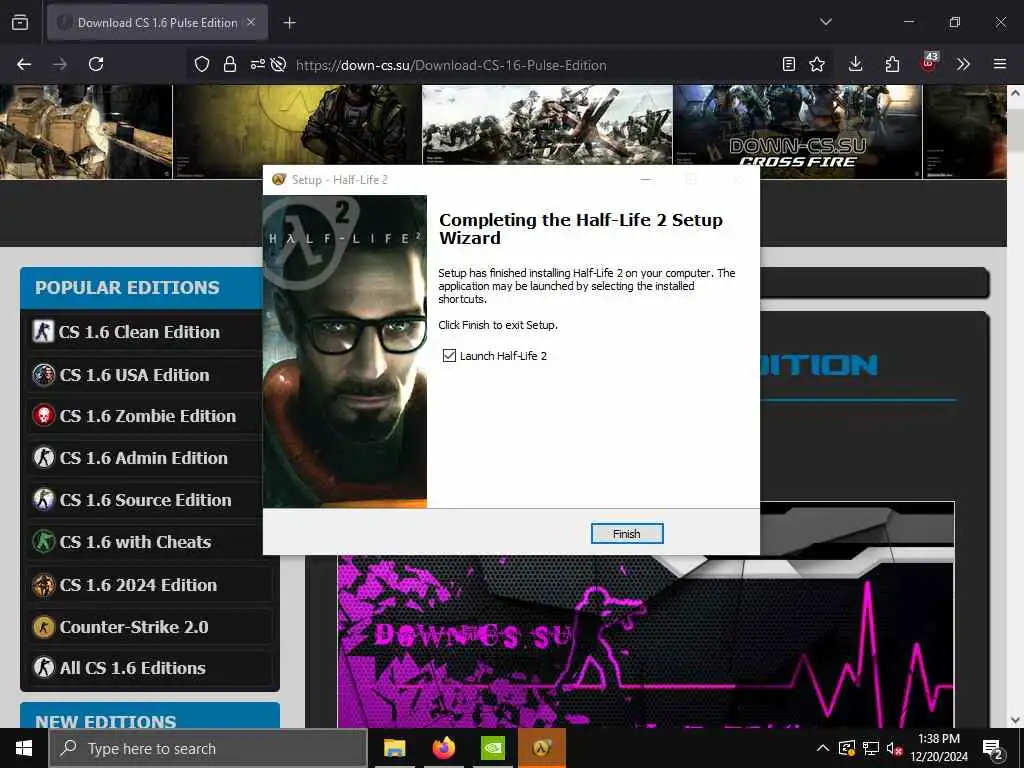Click the POPULAR EDITIONS header

coord(127,287)
